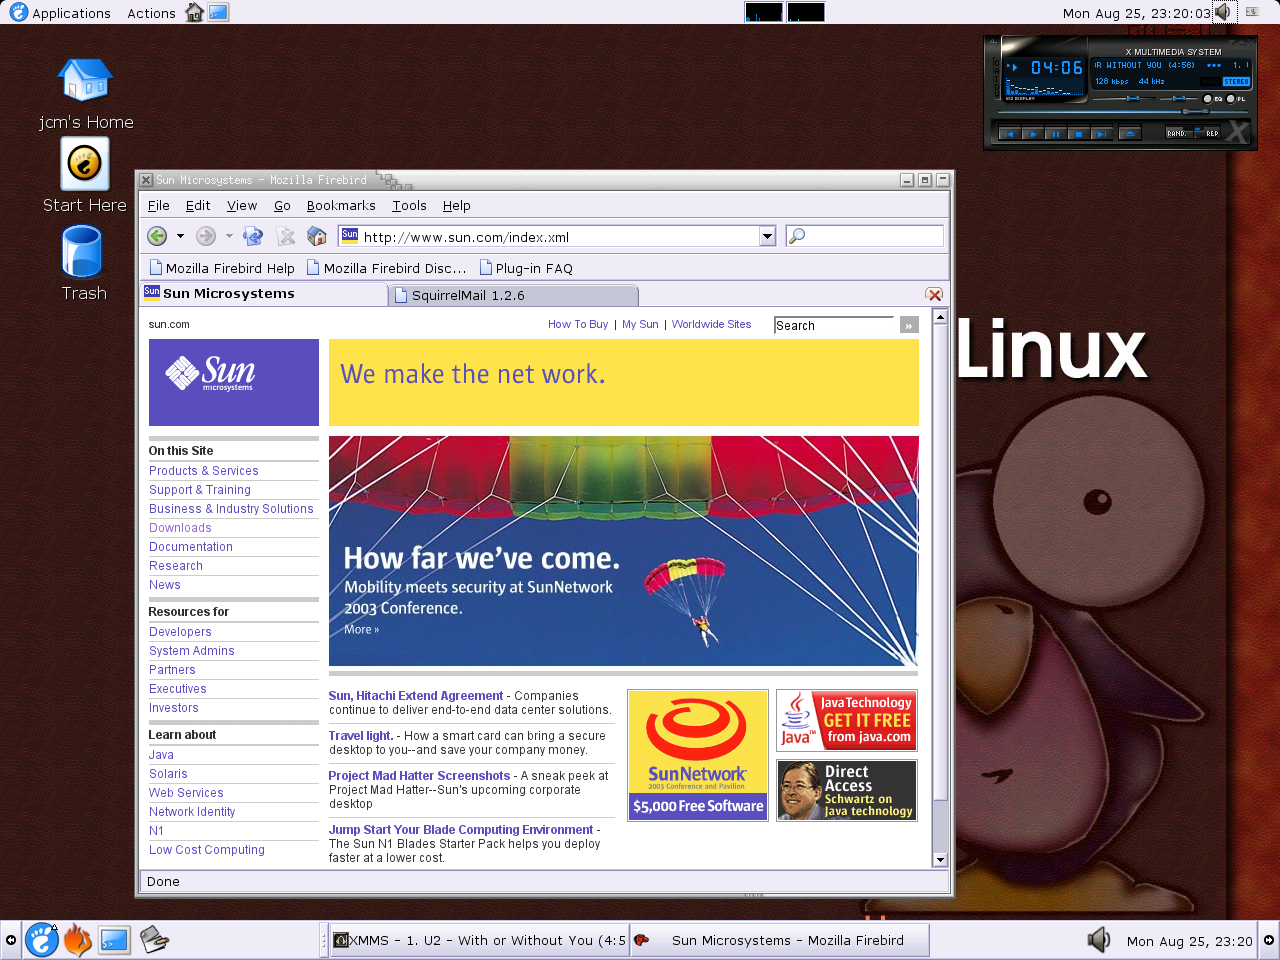Toggle REP repeat in XMMS
The image size is (1280, 960).
coord(1207,133)
